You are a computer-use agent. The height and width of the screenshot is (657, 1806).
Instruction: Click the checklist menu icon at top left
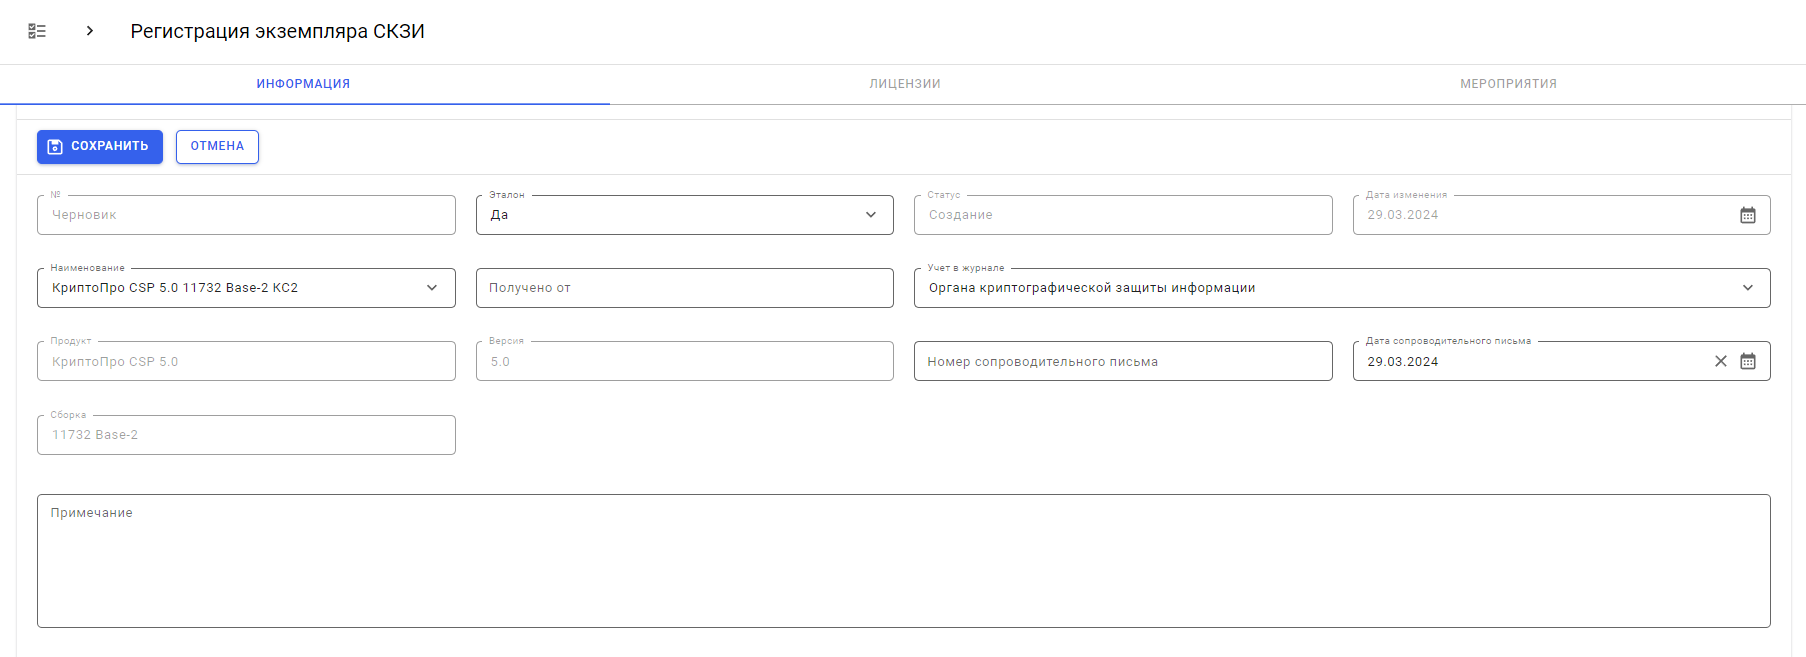coord(37,31)
